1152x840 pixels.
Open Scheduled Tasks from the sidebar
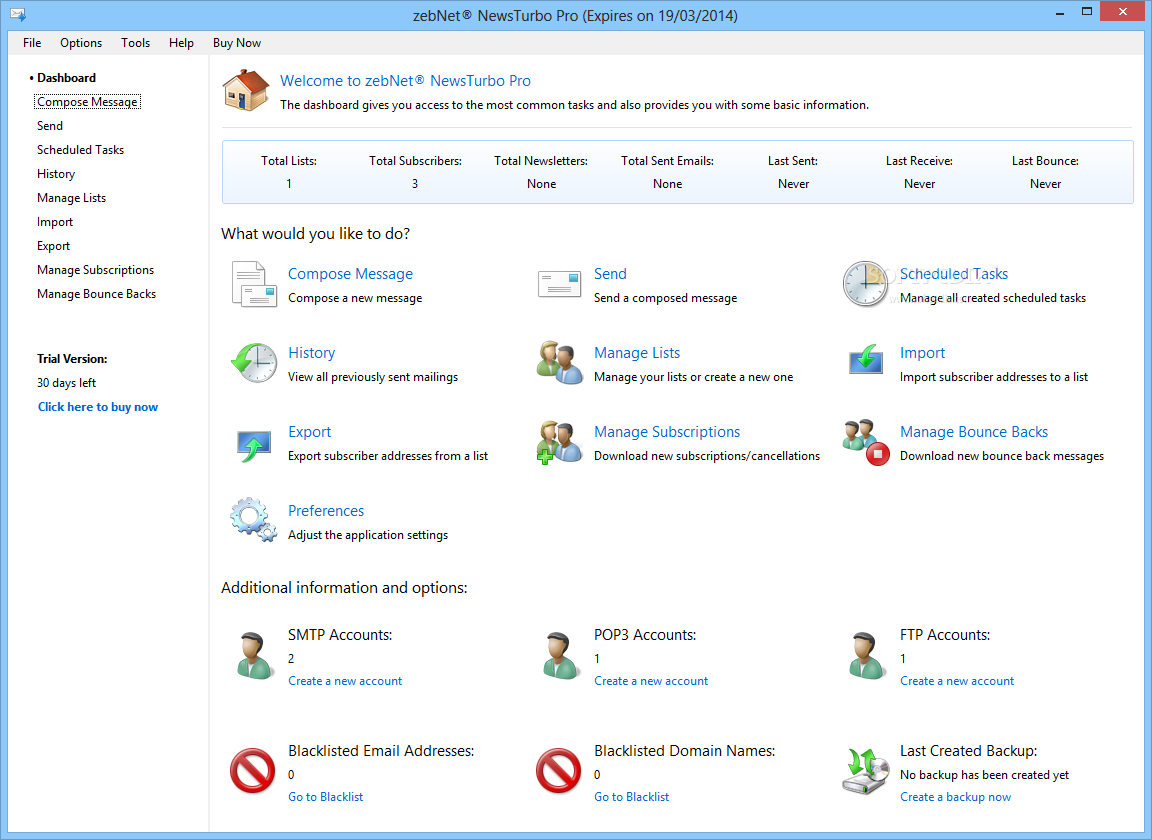(x=80, y=150)
